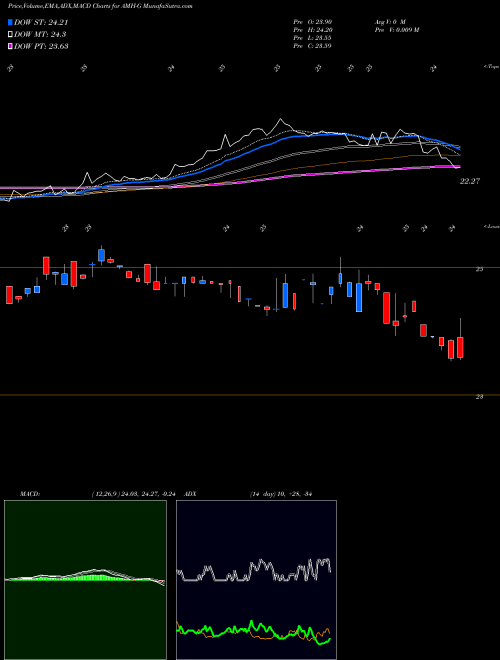The image size is (500, 660).
Task: Click the white DOW MT legend swatch
Action: click(10, 34)
